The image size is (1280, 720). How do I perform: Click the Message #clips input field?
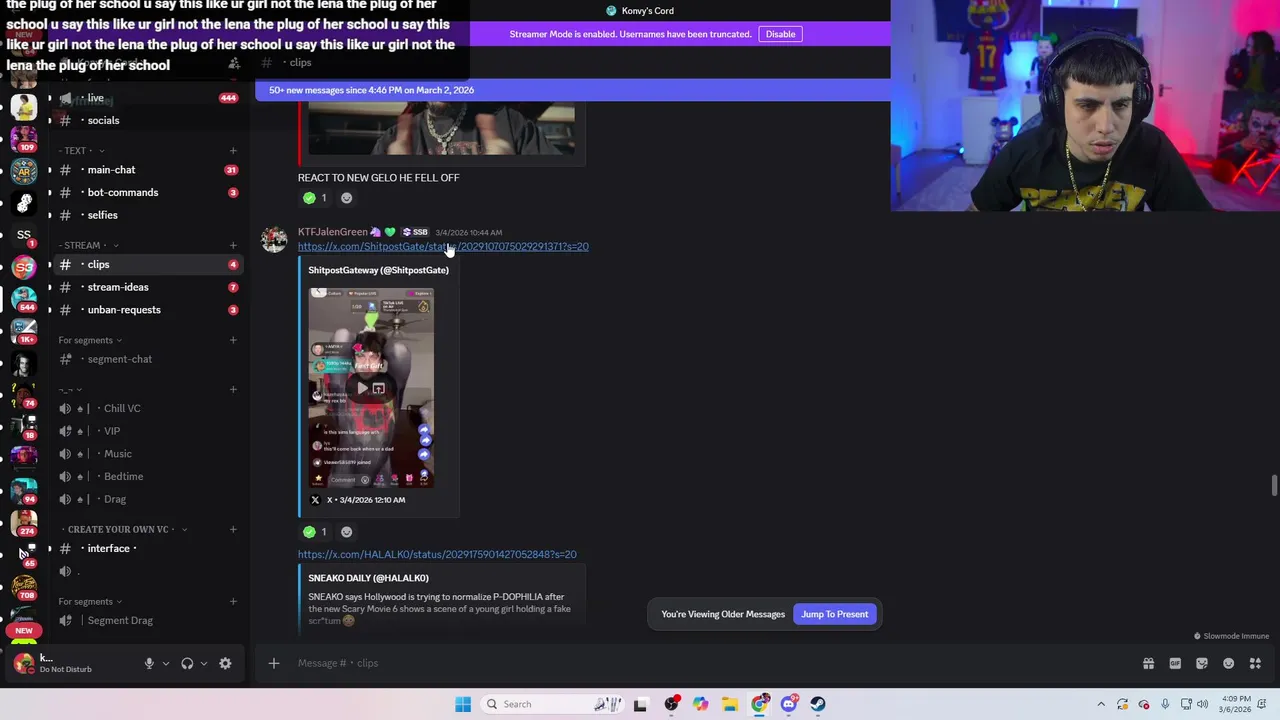tap(700, 663)
